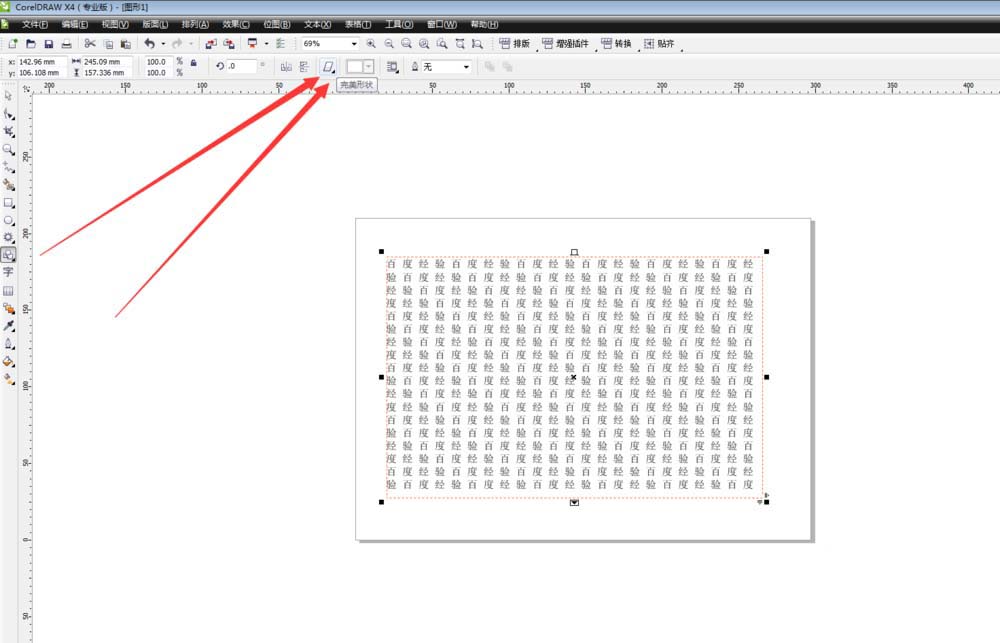Select the Ellipse tool in the toolbox
This screenshot has height=643, width=1000.
(8, 220)
